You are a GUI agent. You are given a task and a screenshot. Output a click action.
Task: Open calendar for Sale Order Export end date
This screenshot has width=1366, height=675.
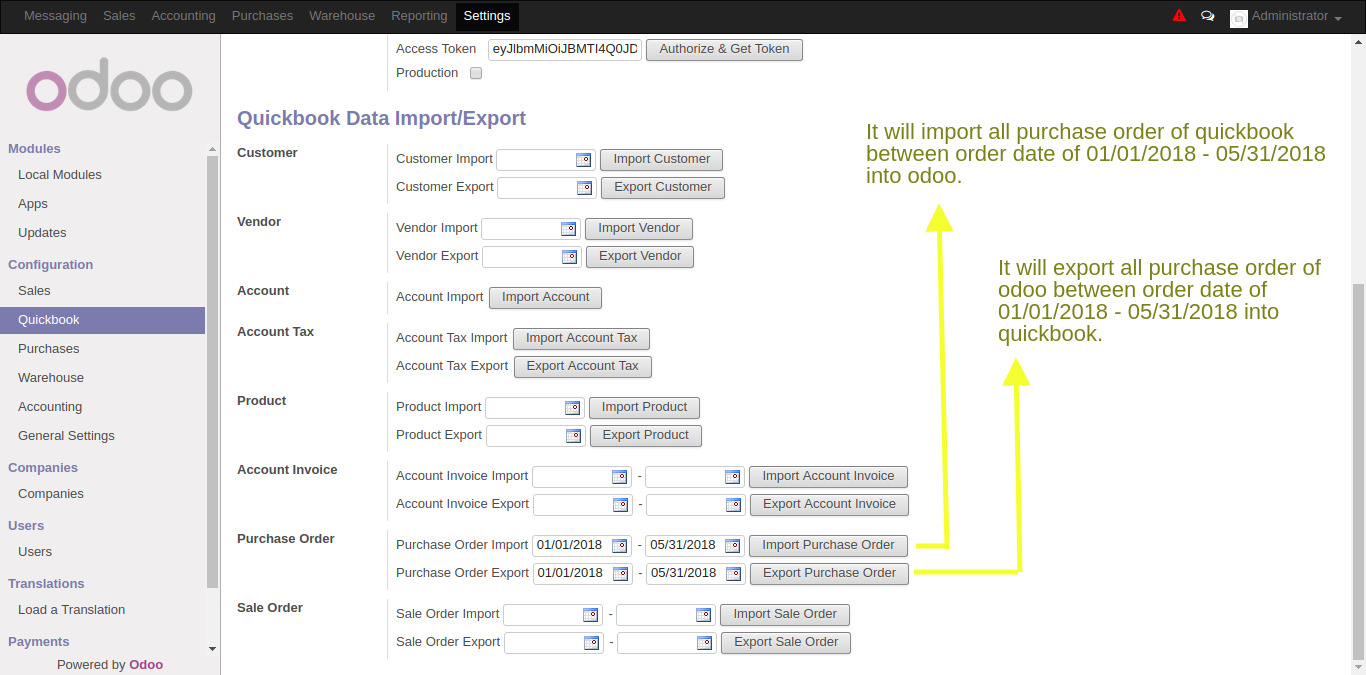click(704, 643)
